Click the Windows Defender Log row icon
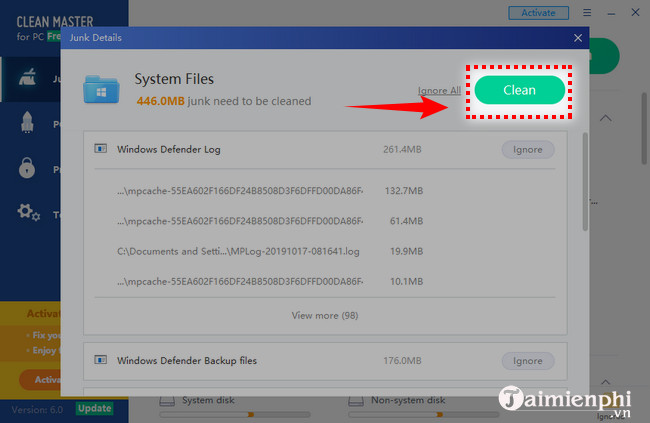650x423 pixels. coord(100,148)
